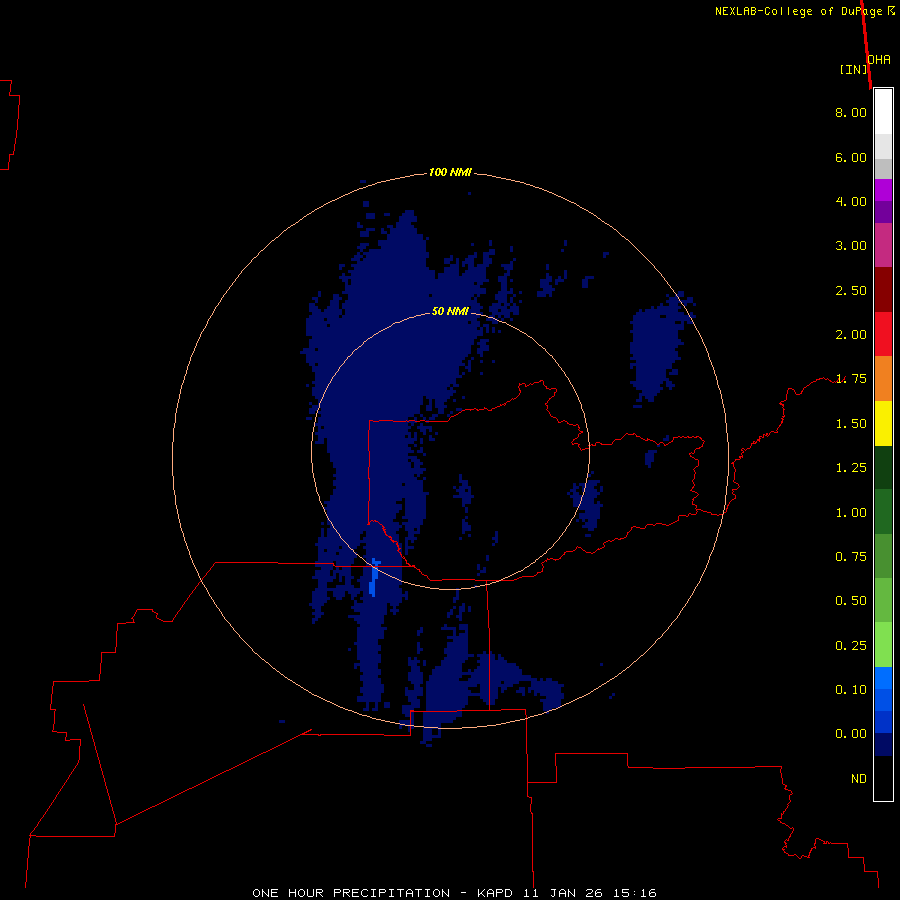Click the 3.00 legend value
900x900 pixels.
(851, 246)
